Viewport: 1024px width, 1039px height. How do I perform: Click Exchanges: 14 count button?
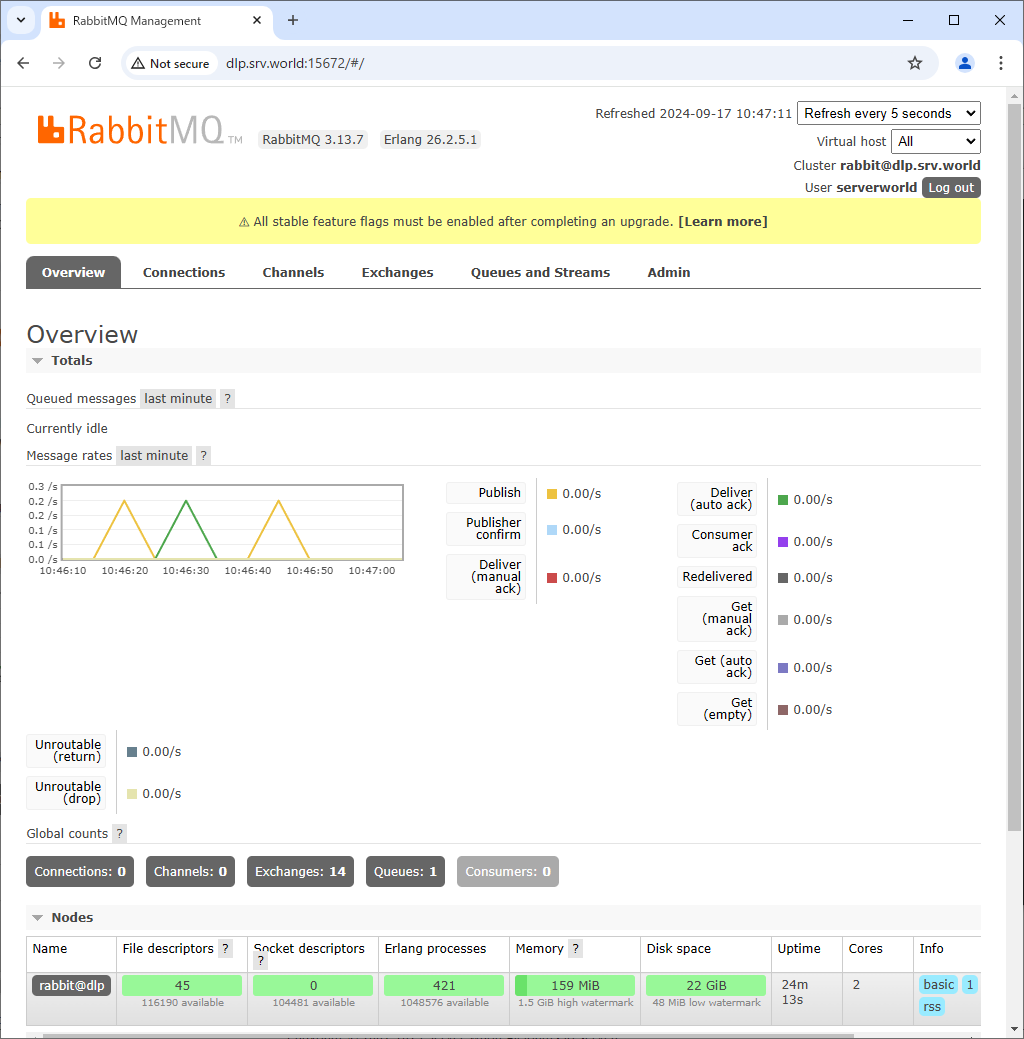(x=300, y=871)
